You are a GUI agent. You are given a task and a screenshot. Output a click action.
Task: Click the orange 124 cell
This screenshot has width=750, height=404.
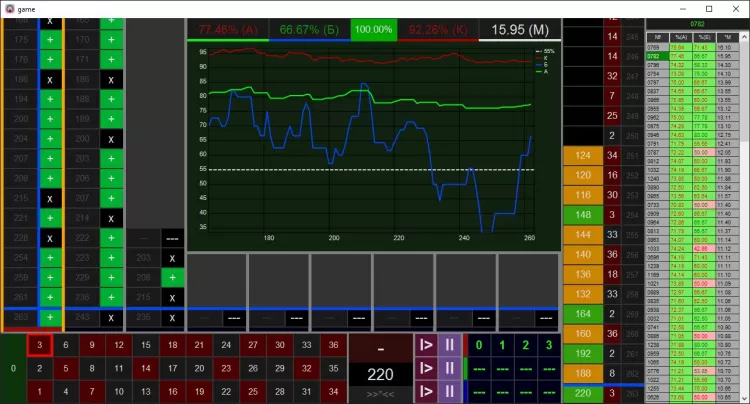tap(583, 155)
